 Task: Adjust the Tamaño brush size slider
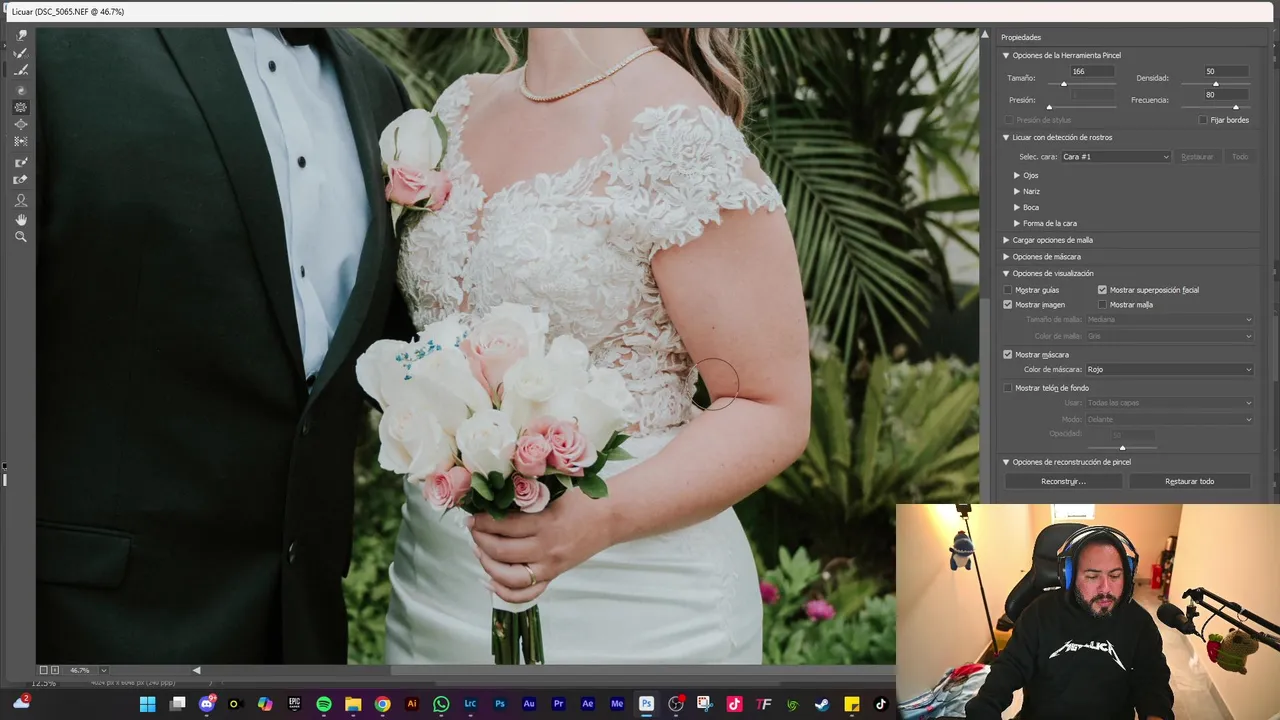(1064, 84)
